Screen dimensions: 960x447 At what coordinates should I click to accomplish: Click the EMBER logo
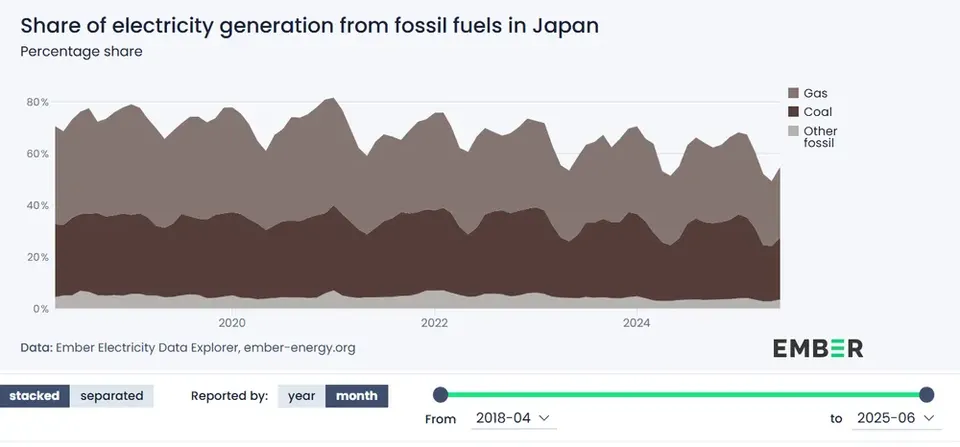pos(817,348)
